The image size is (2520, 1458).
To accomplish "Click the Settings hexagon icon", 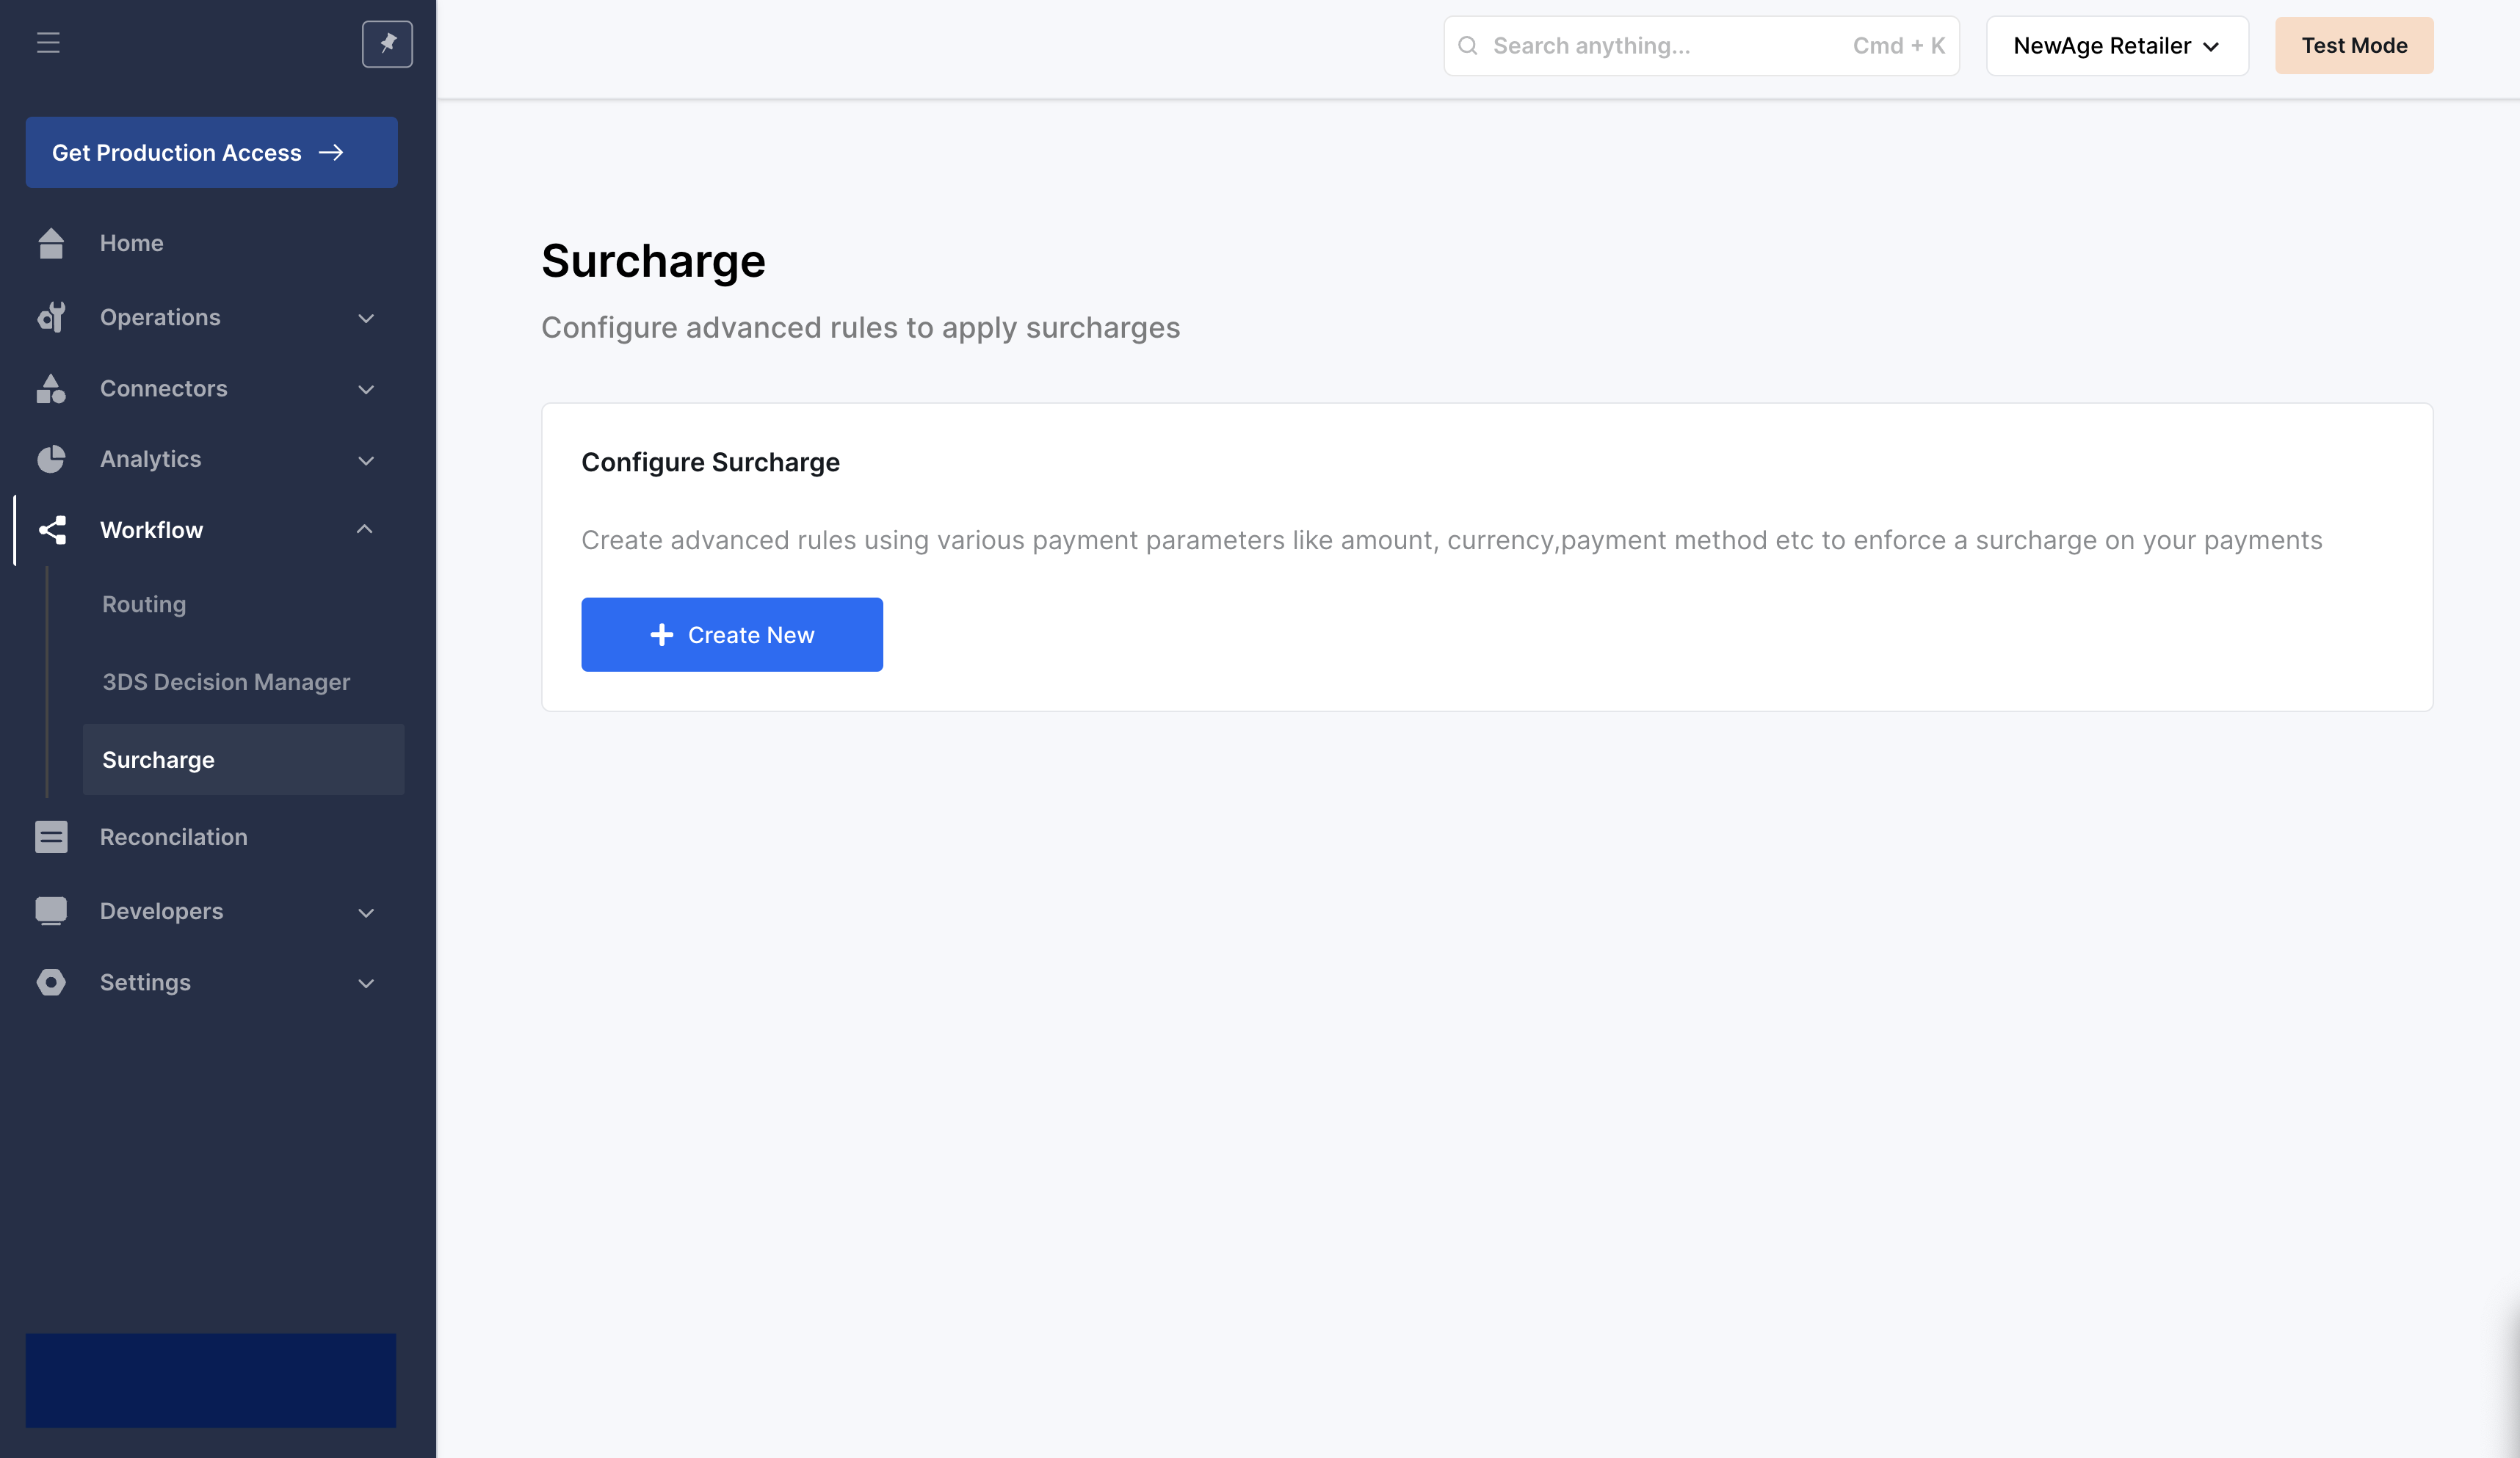I will tap(51, 982).
